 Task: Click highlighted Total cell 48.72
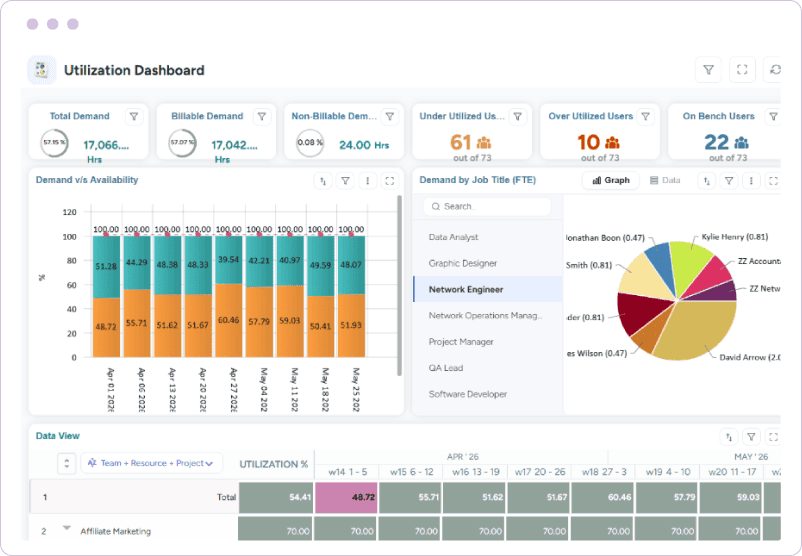pyautogui.click(x=346, y=497)
